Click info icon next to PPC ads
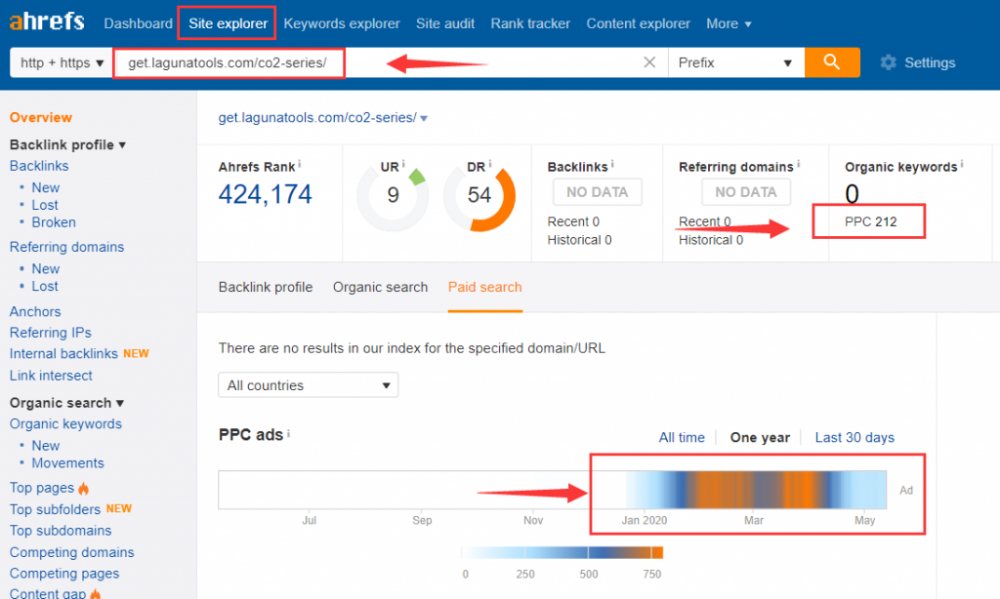1000x599 pixels. tap(288, 434)
